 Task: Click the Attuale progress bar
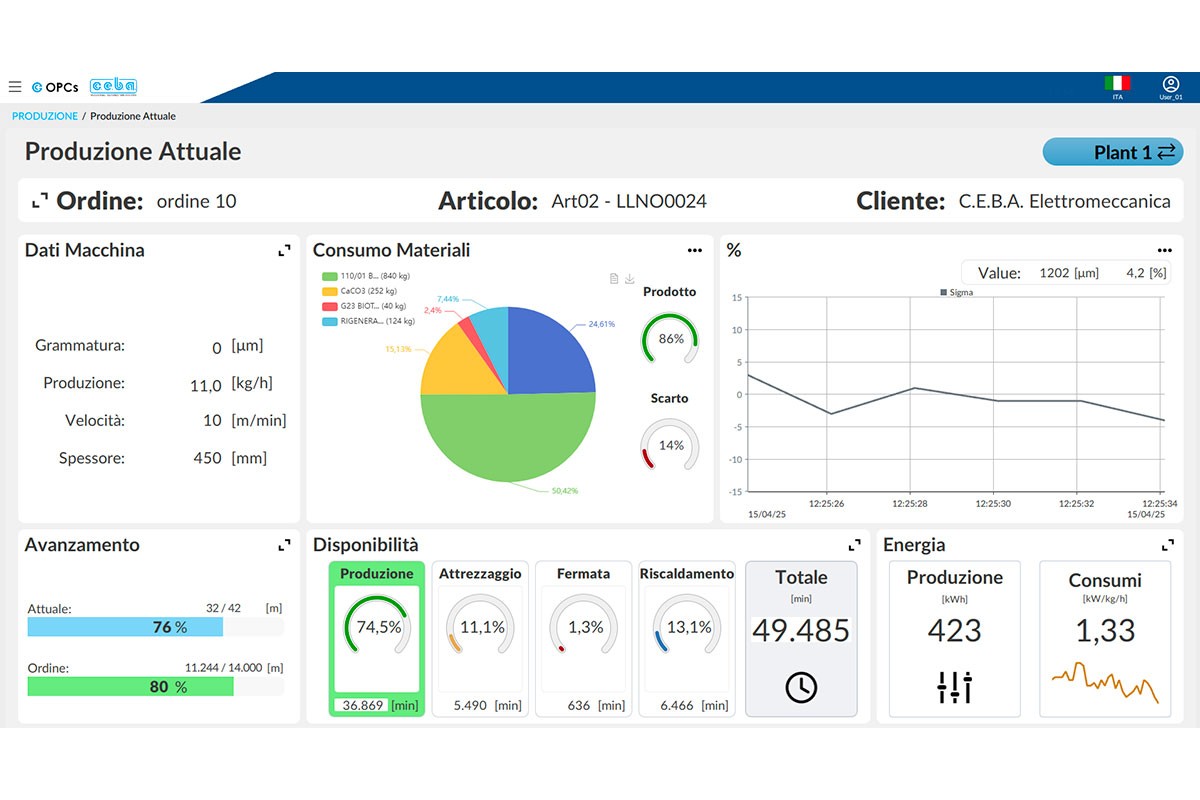(x=156, y=627)
